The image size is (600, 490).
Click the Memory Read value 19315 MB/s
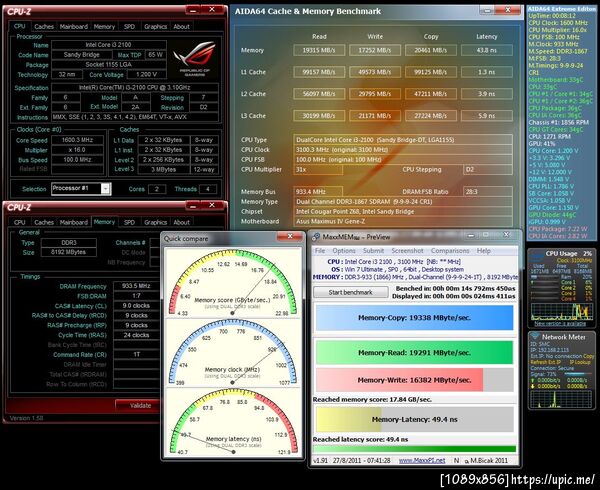pyautogui.click(x=319, y=50)
